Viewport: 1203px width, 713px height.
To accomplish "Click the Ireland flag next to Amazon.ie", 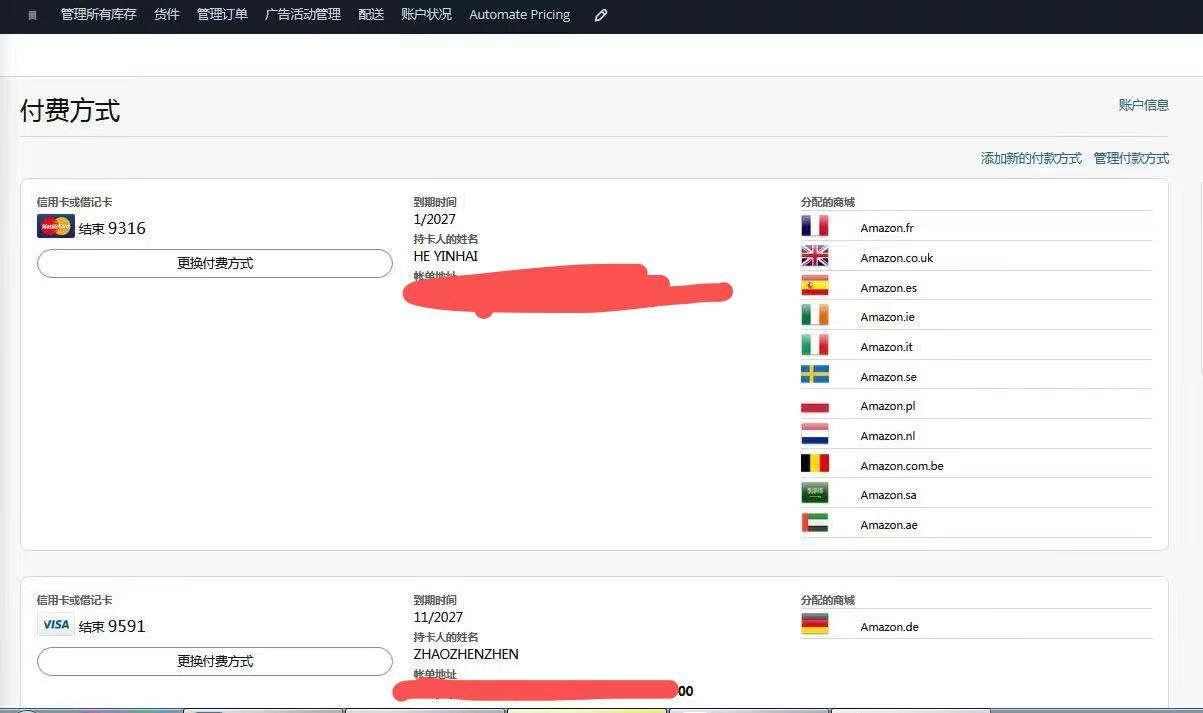I will click(815, 316).
